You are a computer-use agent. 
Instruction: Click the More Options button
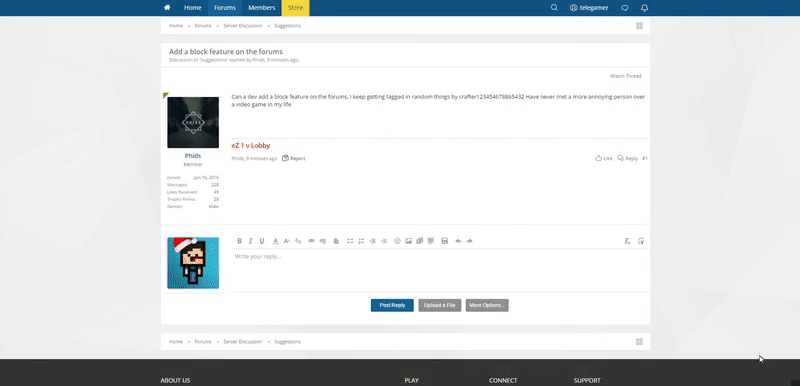487,305
